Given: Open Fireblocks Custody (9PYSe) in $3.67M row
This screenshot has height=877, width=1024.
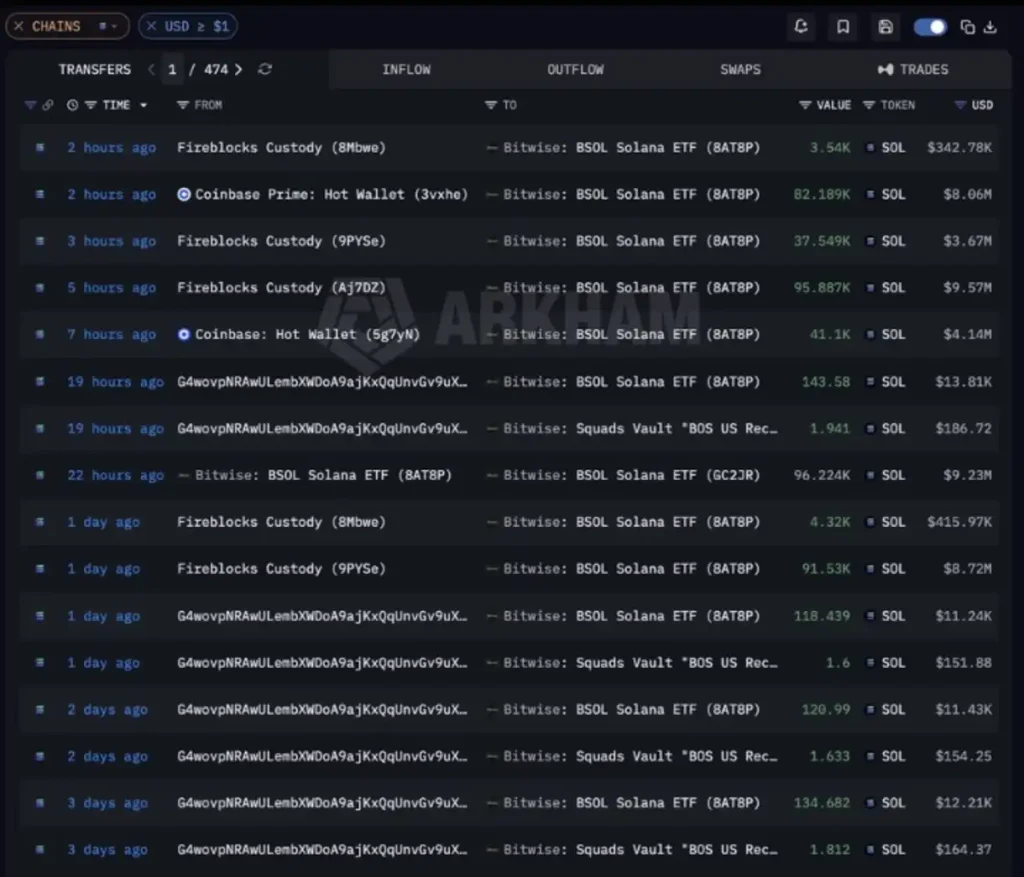Looking at the screenshot, I should [281, 241].
